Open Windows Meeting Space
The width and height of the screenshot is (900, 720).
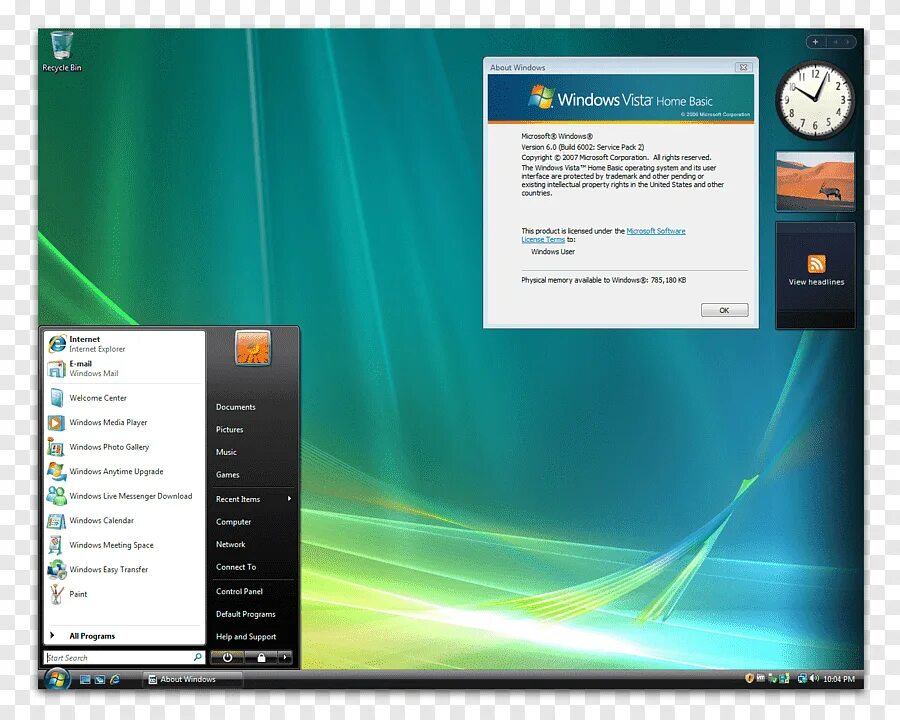tap(124, 545)
